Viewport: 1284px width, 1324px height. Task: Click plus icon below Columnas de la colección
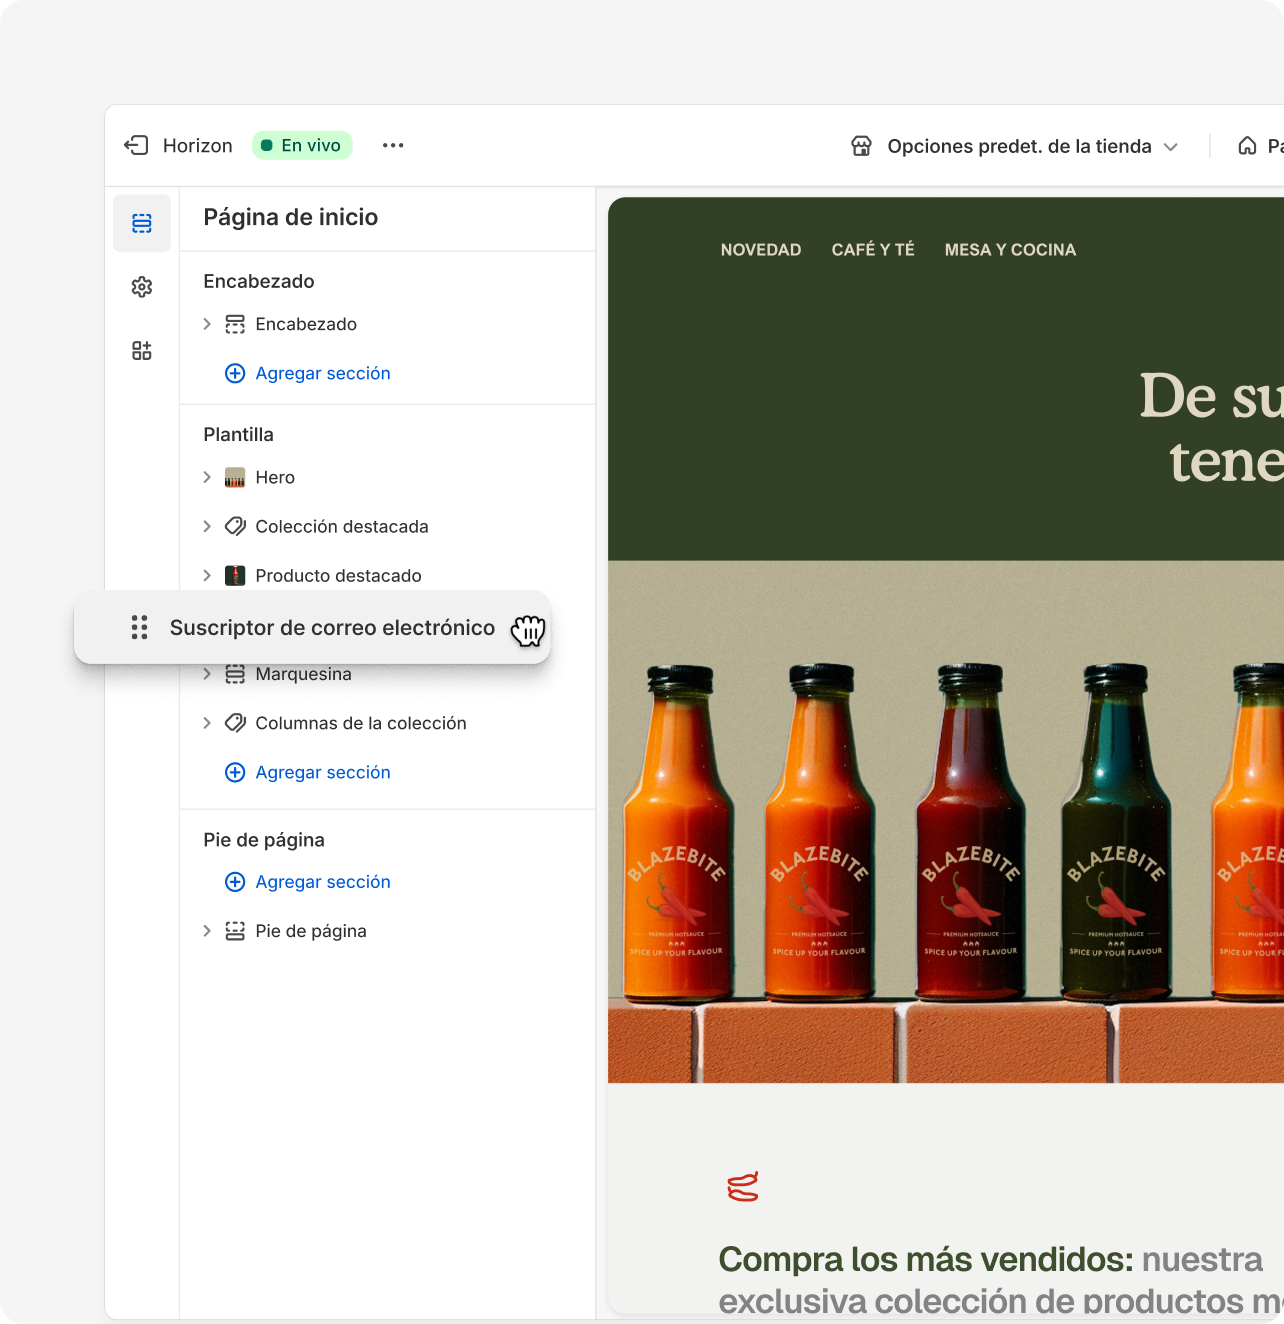235,772
